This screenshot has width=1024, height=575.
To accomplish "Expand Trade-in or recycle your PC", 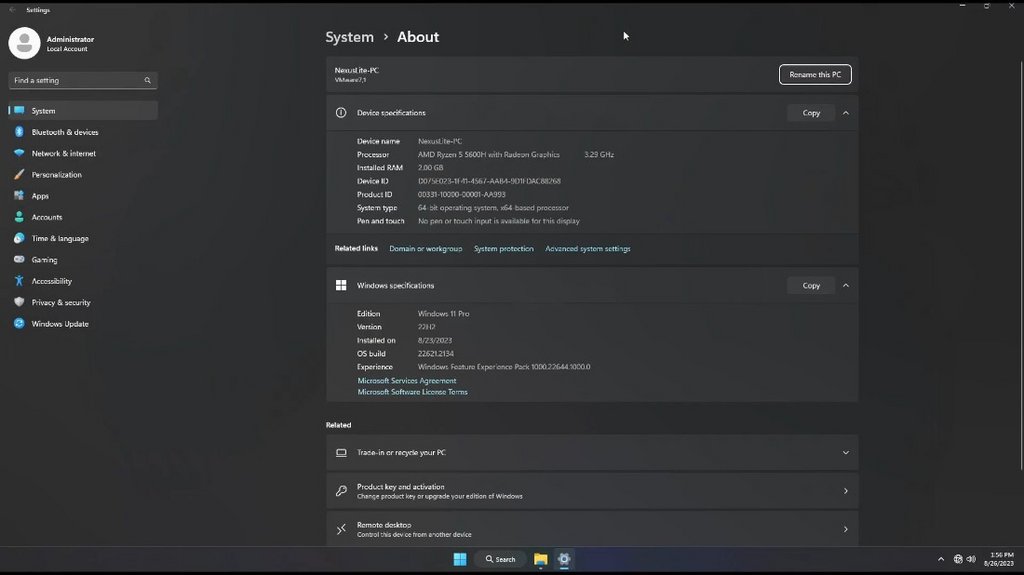I will pyautogui.click(x=846, y=453).
